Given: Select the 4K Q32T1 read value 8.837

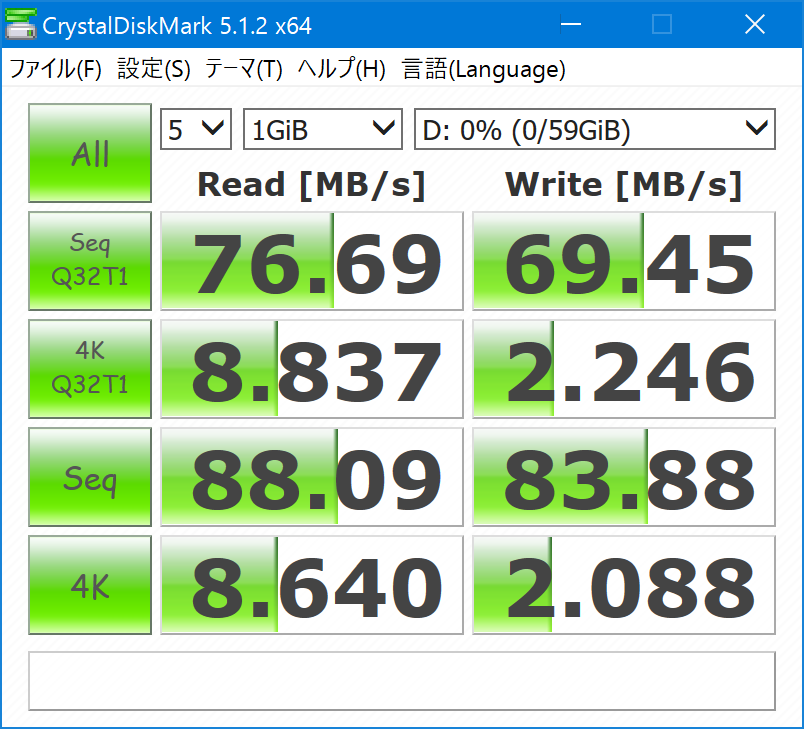Looking at the screenshot, I should click(312, 369).
